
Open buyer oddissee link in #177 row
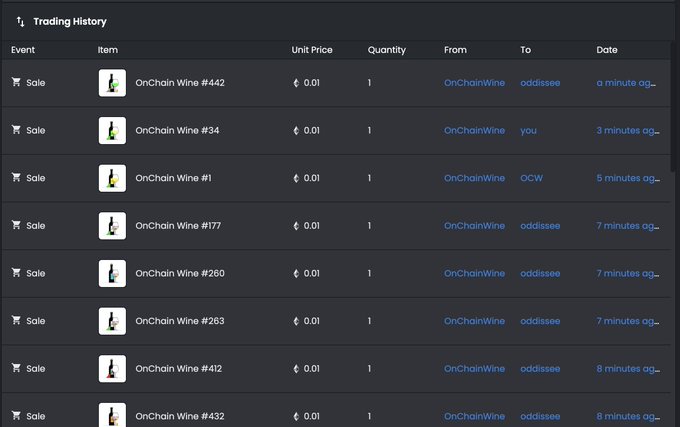(540, 226)
